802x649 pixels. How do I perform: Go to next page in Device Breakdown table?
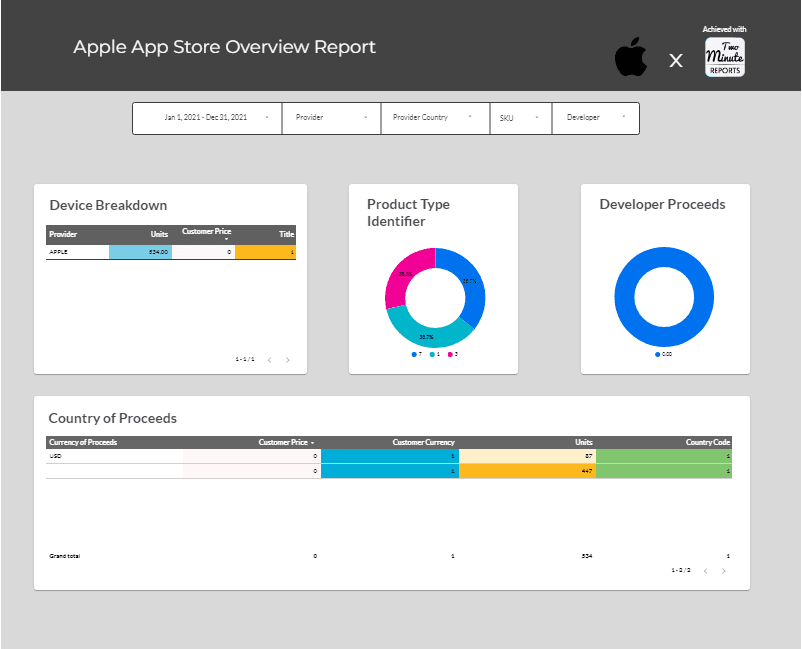pos(287,360)
